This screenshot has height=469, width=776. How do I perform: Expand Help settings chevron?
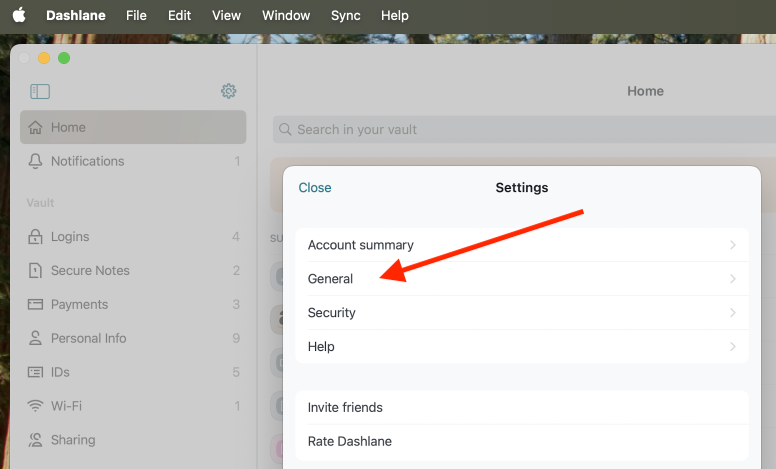(x=733, y=346)
